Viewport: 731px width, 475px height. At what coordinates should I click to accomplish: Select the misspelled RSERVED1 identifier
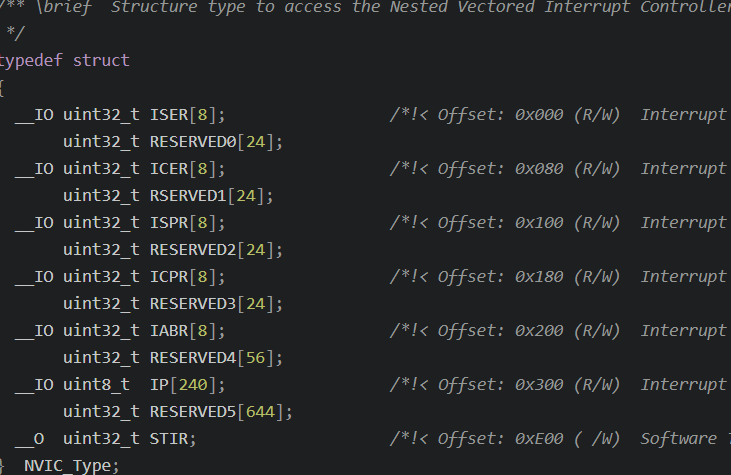(188, 196)
